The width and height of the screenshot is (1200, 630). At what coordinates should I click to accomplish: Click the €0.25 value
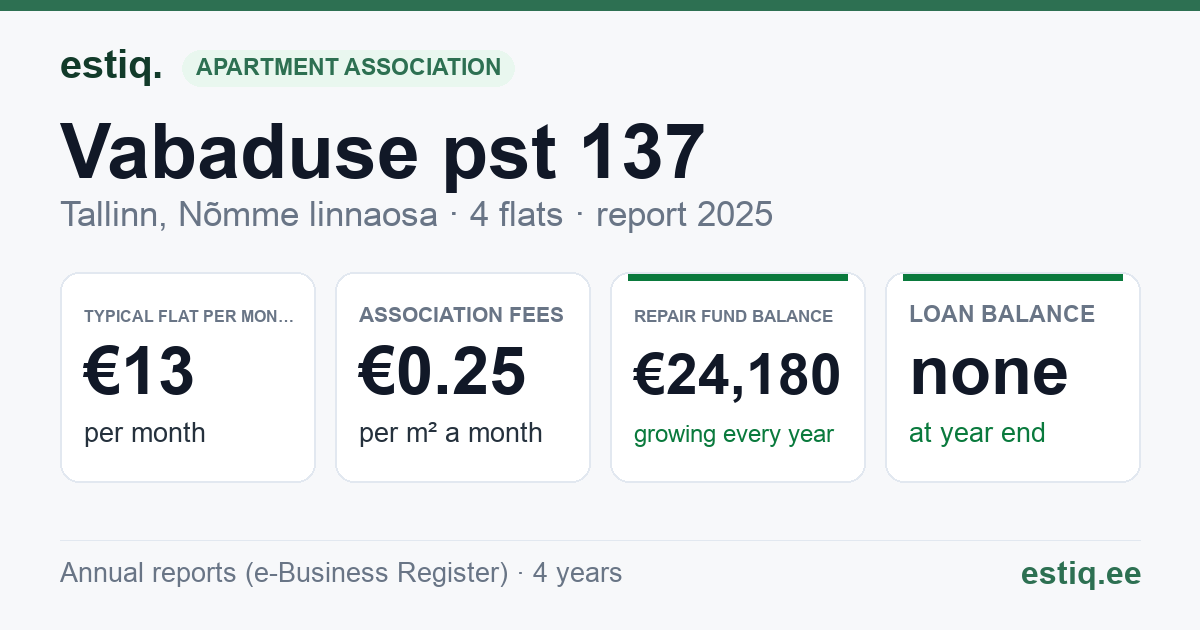tap(442, 372)
